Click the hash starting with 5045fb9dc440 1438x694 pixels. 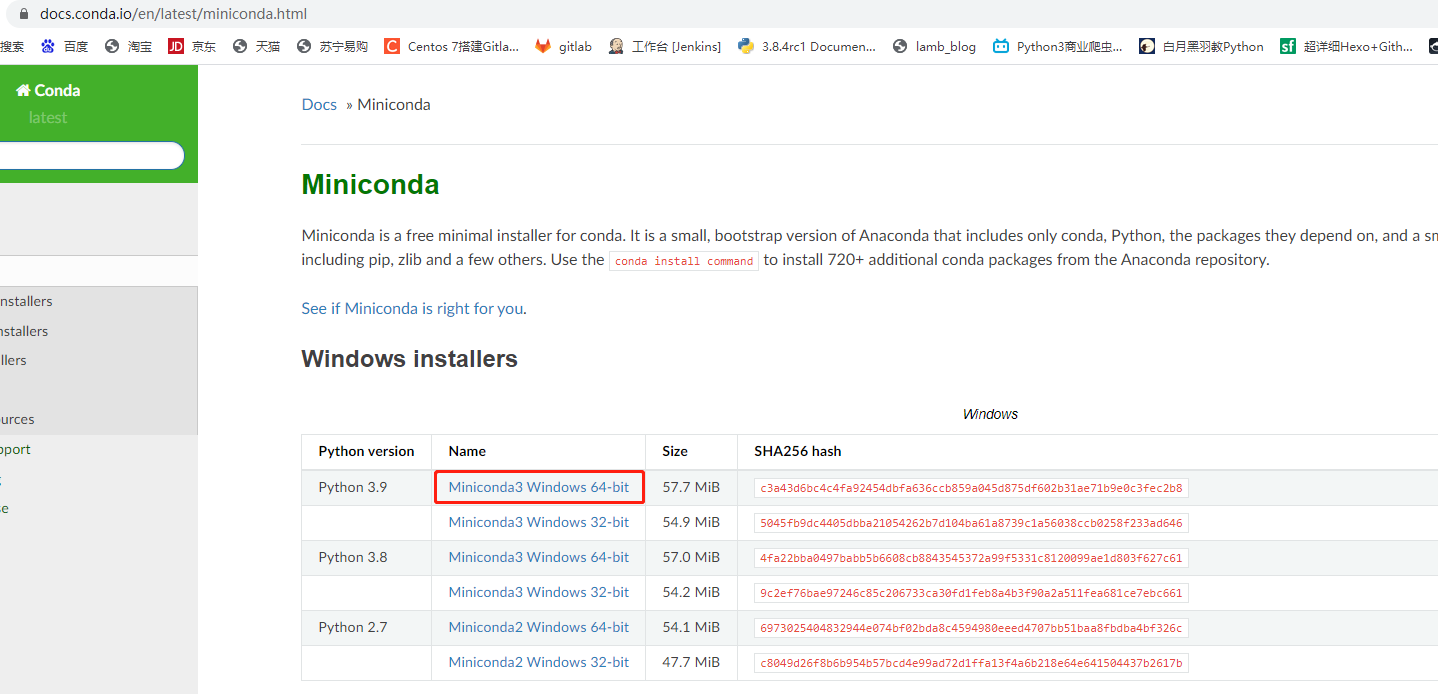click(x=971, y=523)
